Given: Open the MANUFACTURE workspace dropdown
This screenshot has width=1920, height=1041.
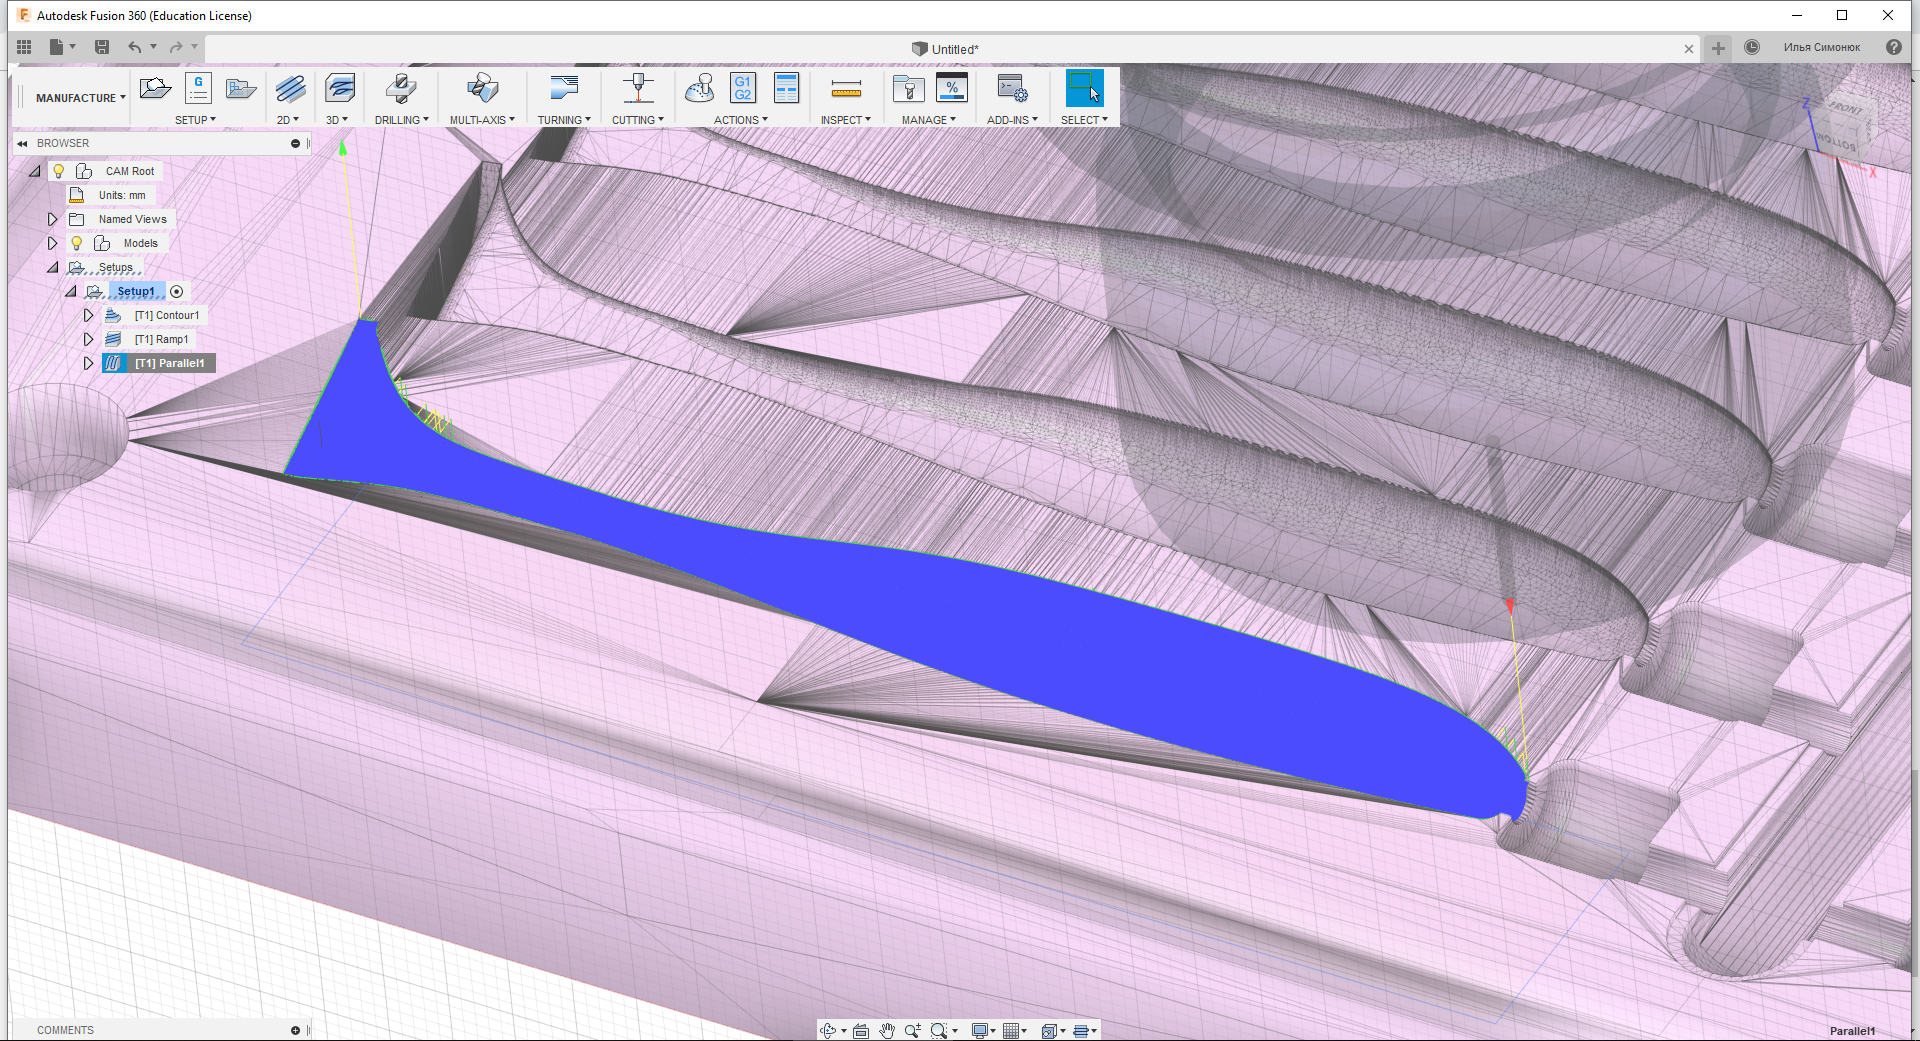Looking at the screenshot, I should click(80, 98).
